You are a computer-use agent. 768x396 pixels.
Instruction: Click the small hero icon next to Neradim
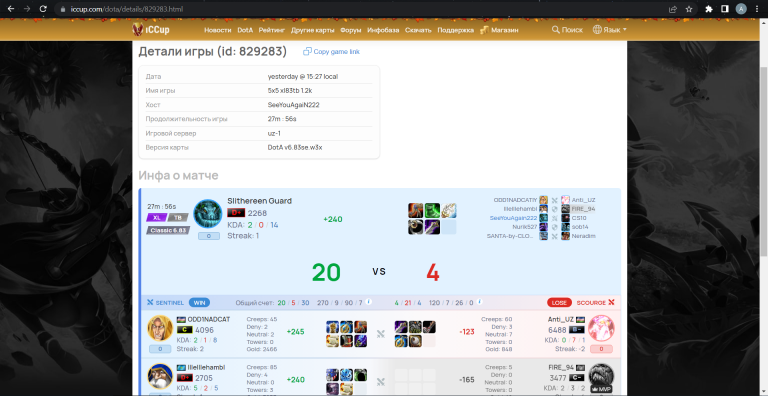pyautogui.click(x=565, y=236)
